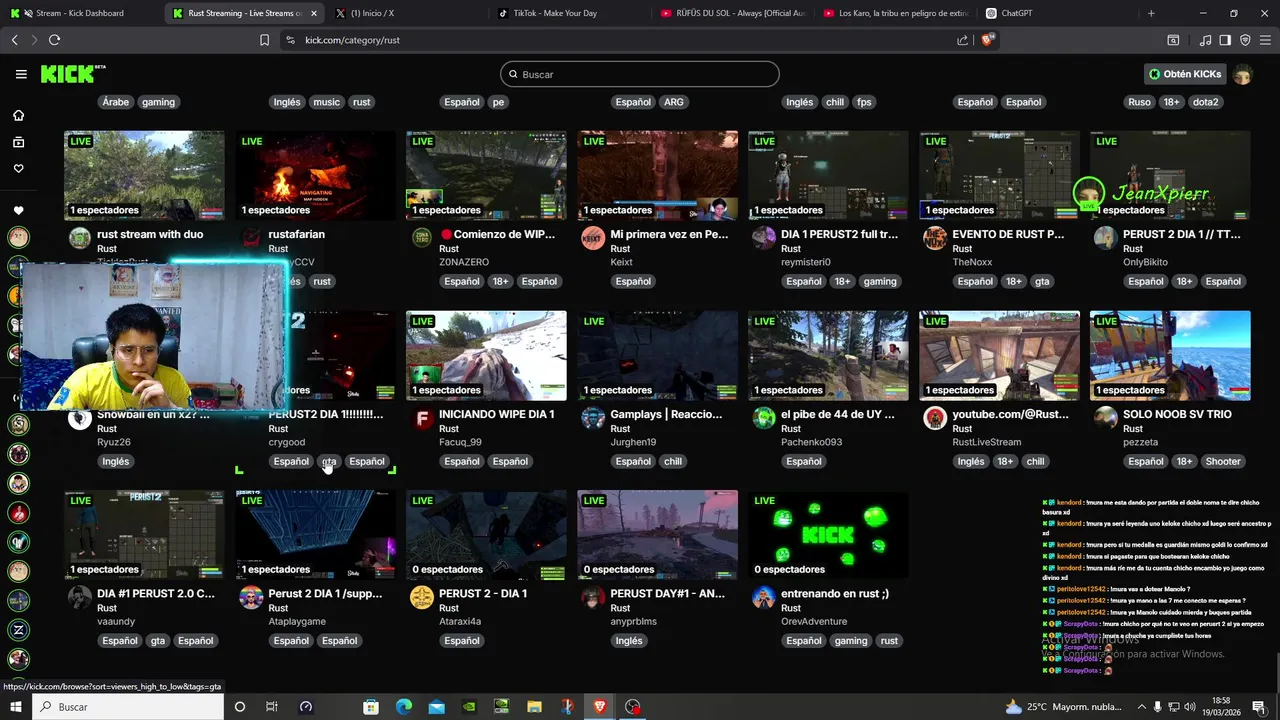
Task: Go to Home in Kick sidebar
Action: 18,115
